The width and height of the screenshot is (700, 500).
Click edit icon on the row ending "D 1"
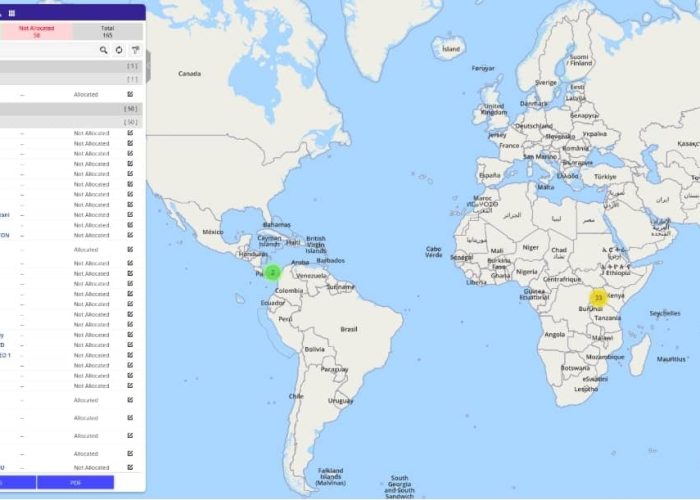click(130, 355)
